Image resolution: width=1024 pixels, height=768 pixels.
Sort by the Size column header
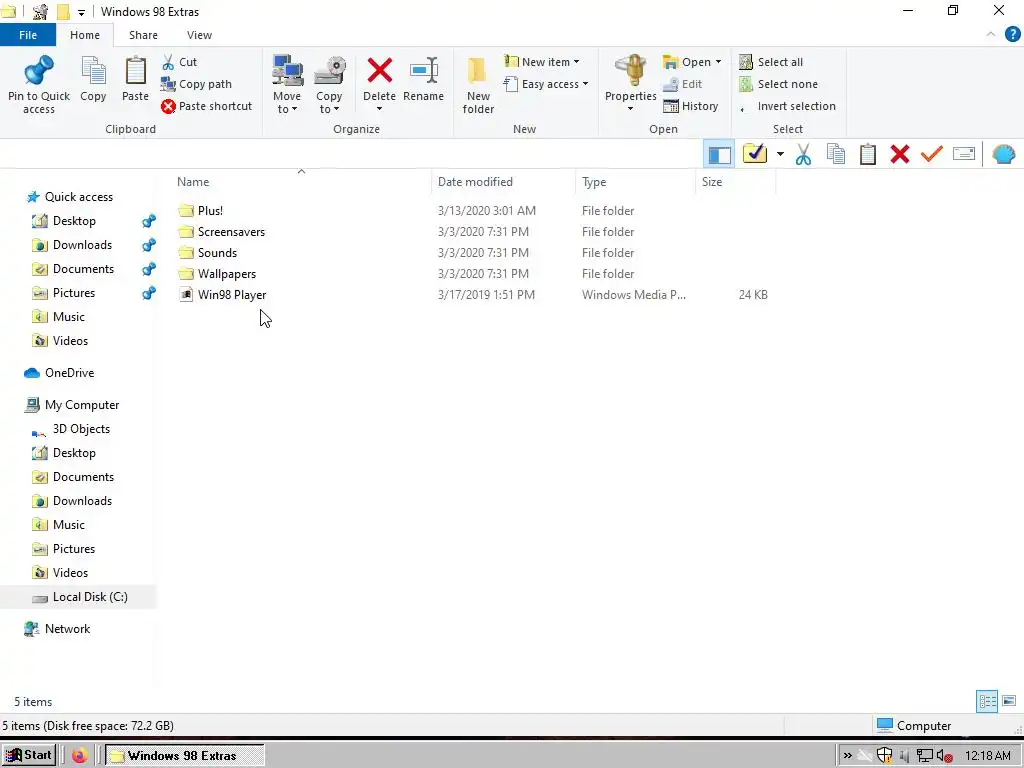[712, 182]
